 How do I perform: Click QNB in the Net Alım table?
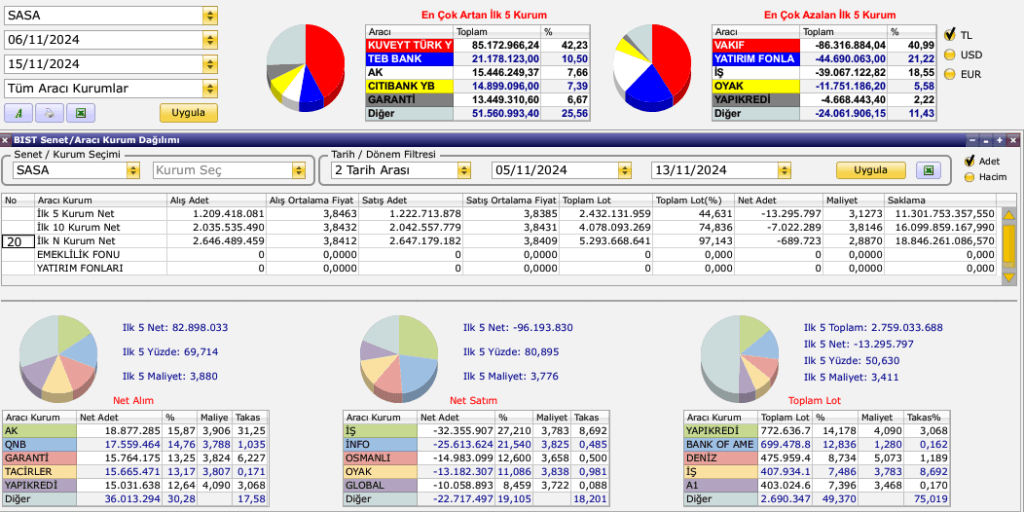coord(40,444)
